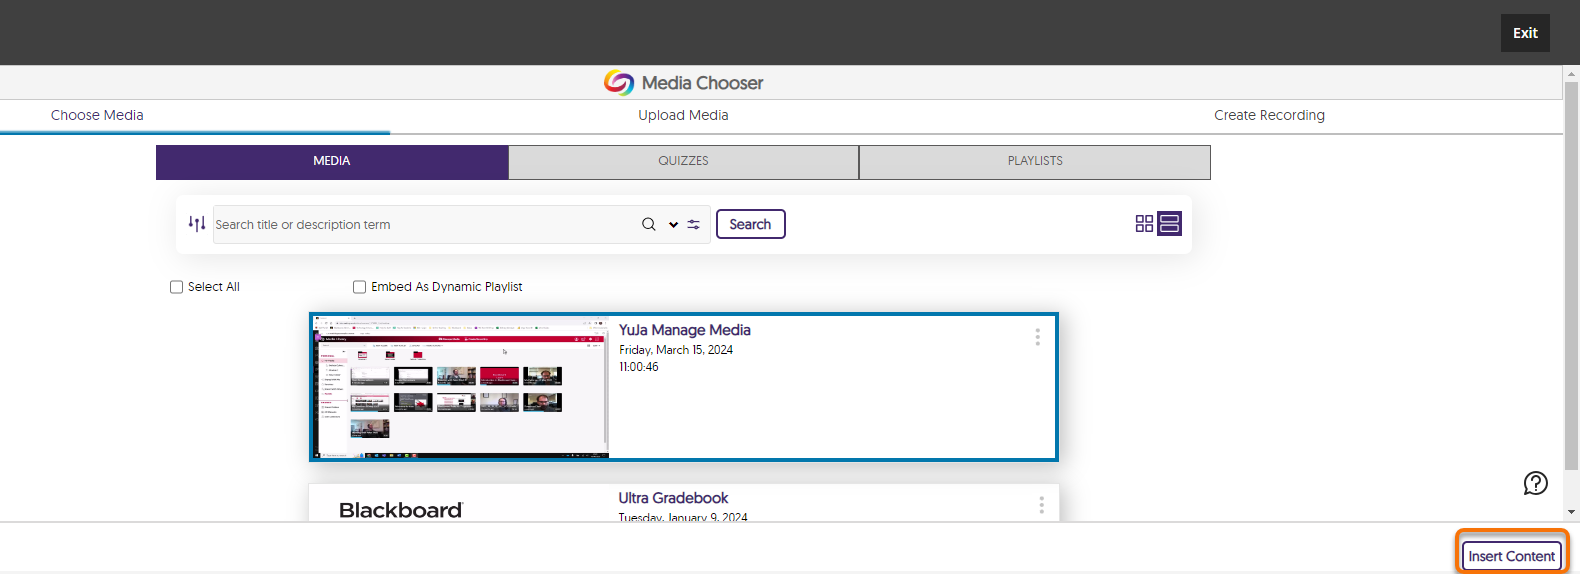1580x574 pixels.
Task: Open the advanced search filter sliders icon
Action: coord(694,225)
